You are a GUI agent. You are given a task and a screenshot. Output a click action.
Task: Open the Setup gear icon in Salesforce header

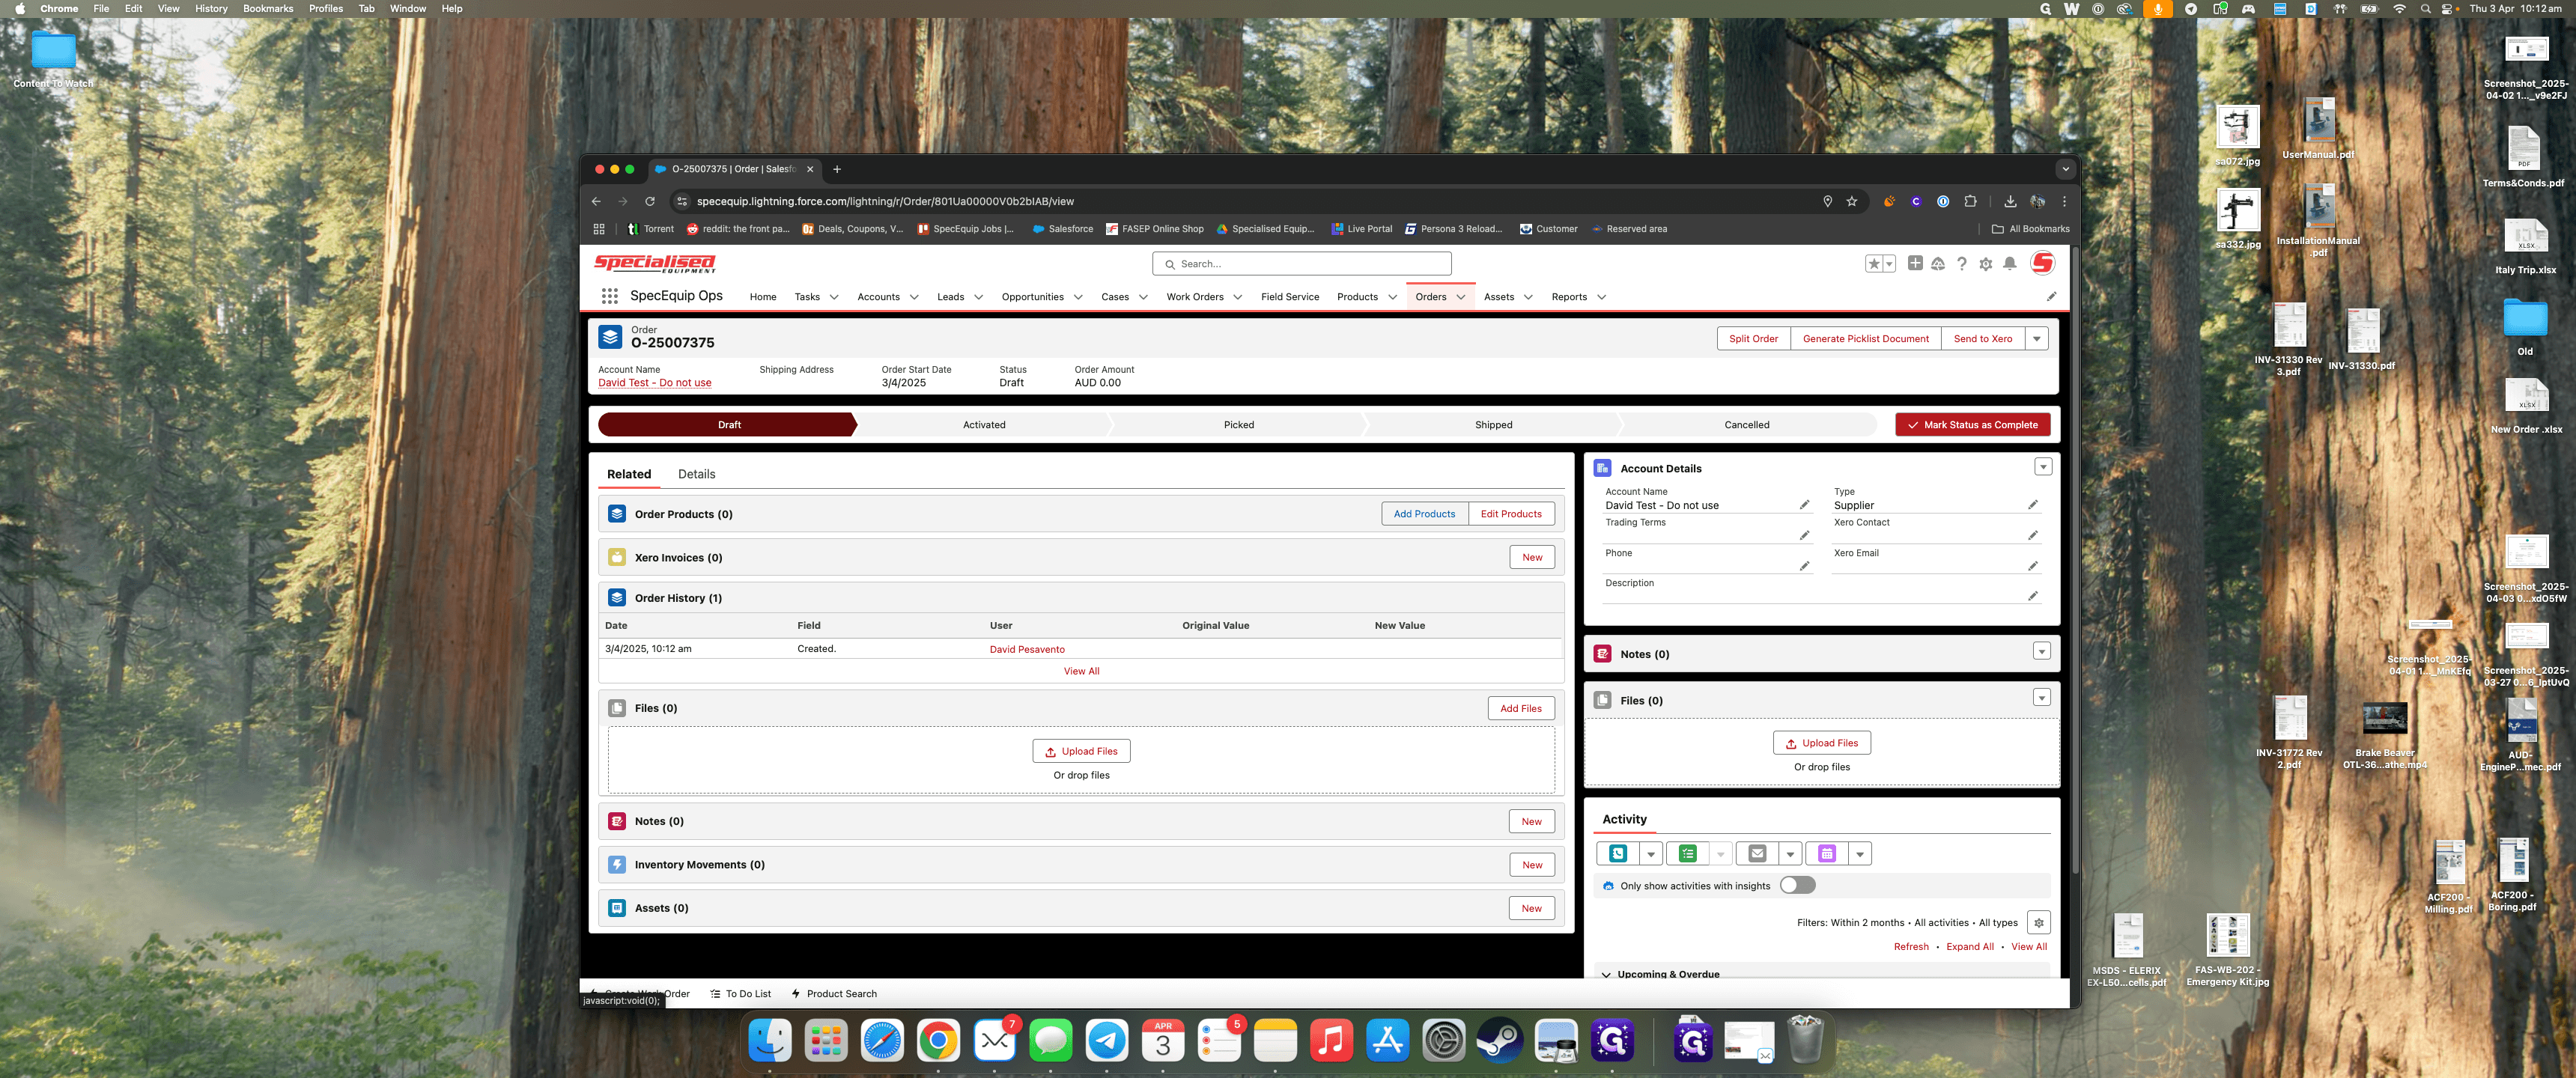(1986, 263)
